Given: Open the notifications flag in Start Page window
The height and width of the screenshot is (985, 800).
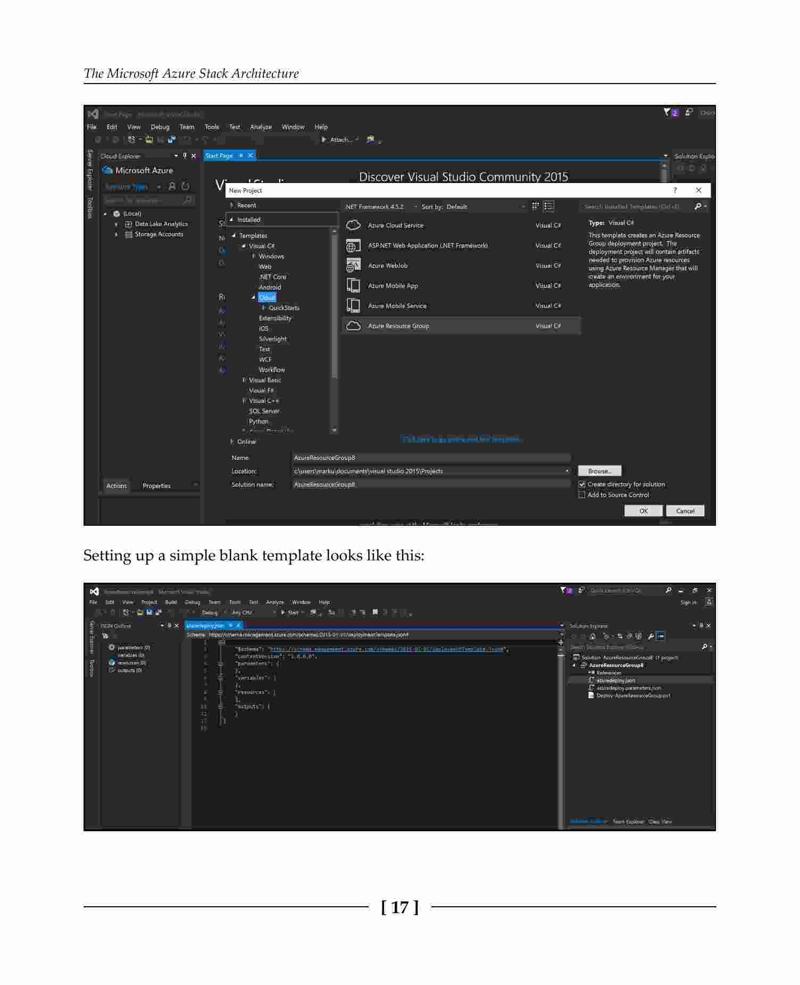Looking at the screenshot, I should click(668, 112).
